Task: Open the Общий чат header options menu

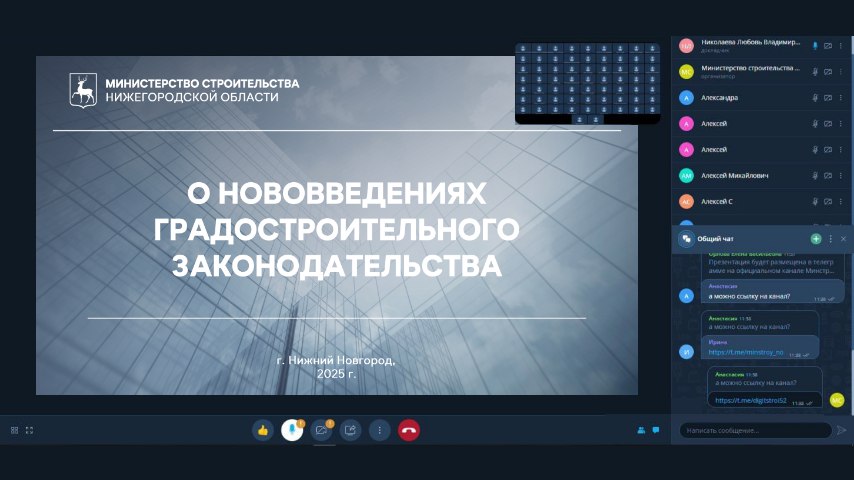Action: pyautogui.click(x=830, y=239)
